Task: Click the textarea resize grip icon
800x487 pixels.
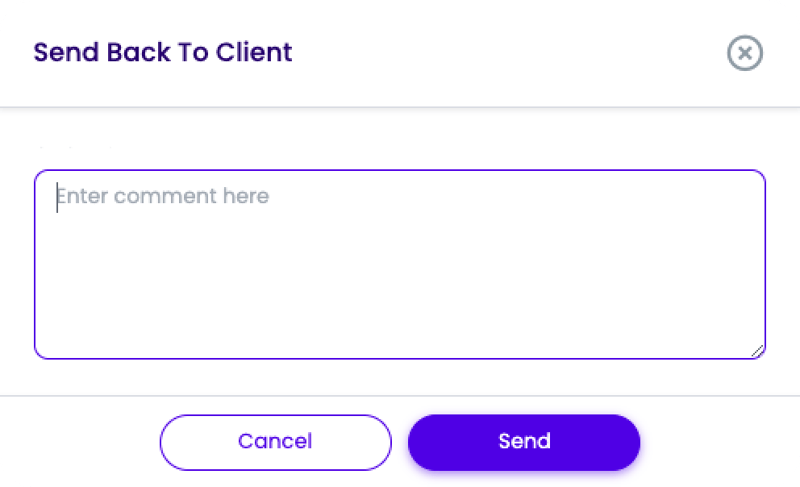Action: [x=757, y=350]
